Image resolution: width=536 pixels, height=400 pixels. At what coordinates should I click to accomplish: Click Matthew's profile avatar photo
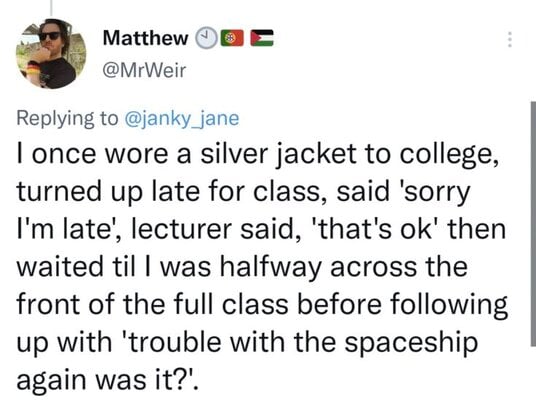(x=51, y=54)
